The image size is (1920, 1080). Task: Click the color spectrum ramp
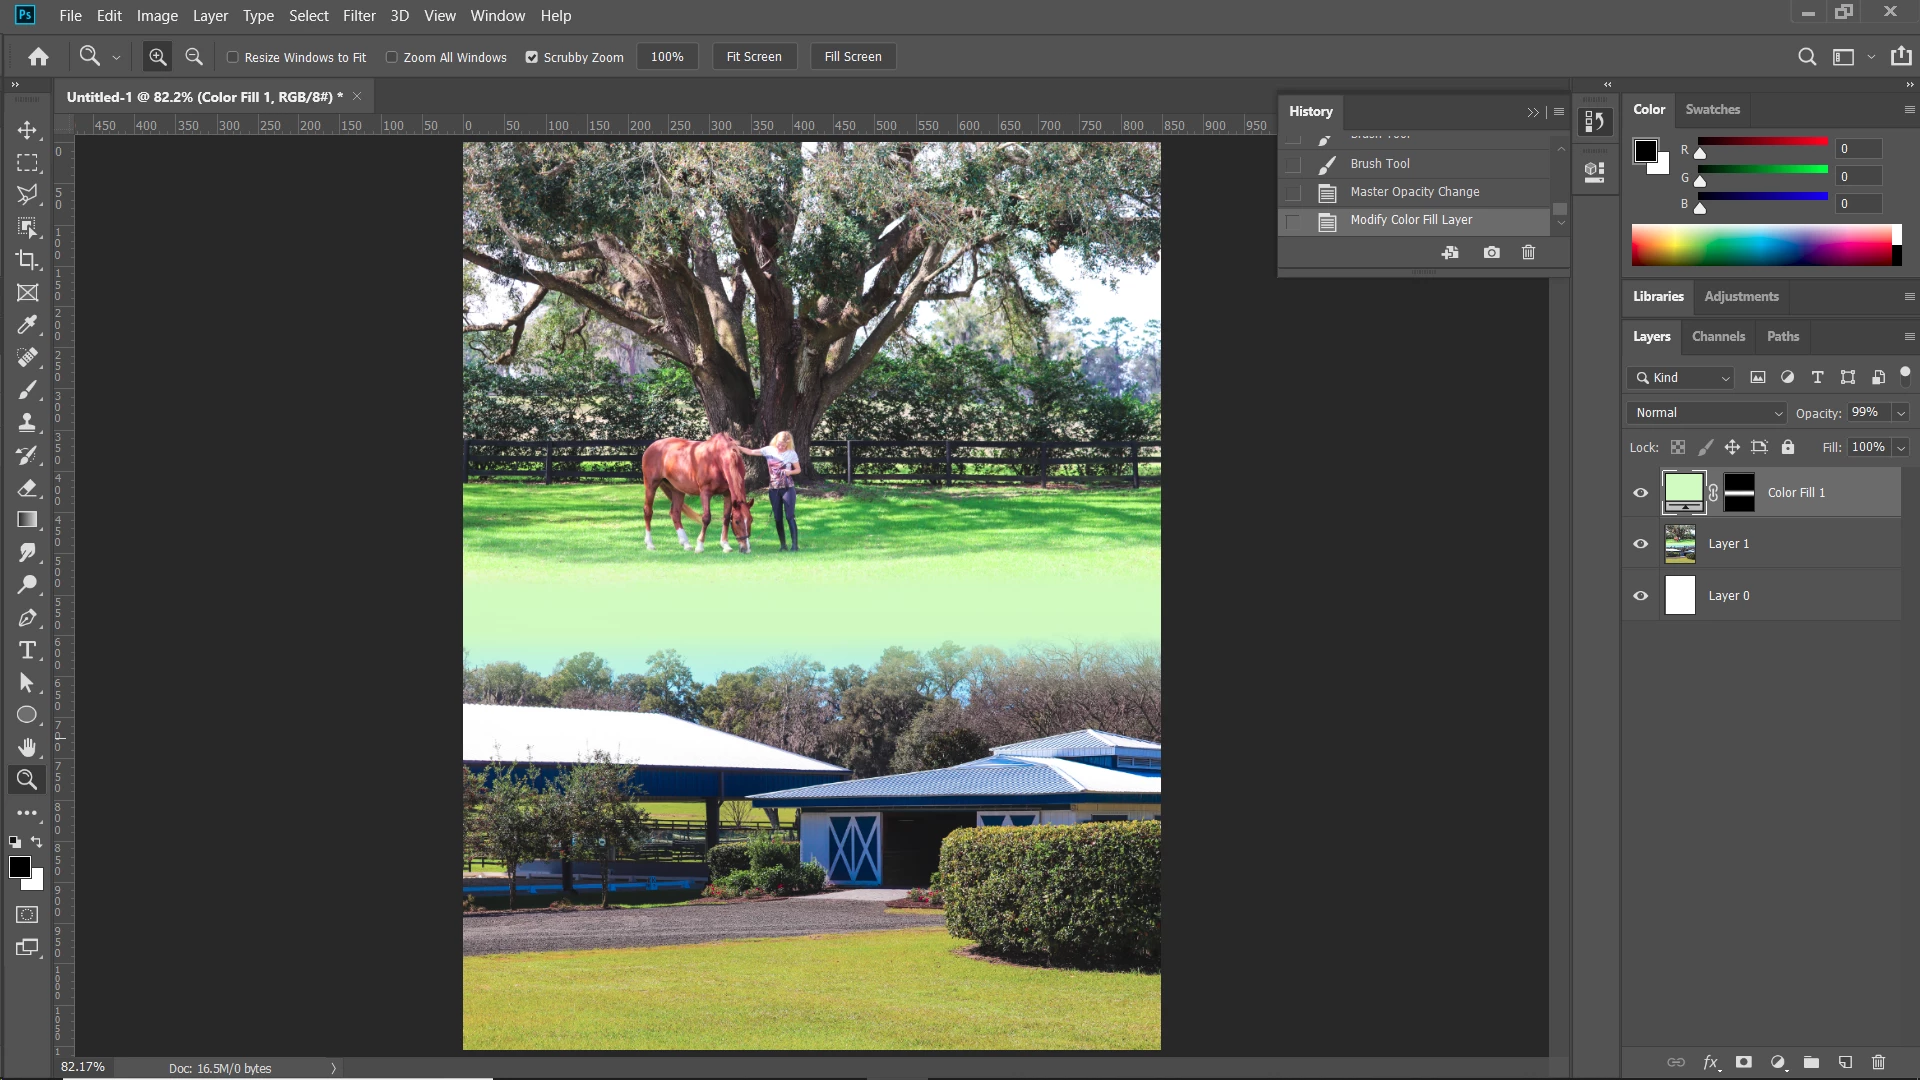[x=1760, y=245]
